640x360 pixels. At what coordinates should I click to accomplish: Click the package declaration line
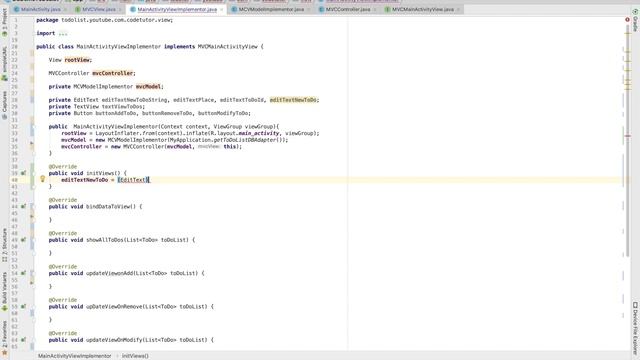point(104,20)
